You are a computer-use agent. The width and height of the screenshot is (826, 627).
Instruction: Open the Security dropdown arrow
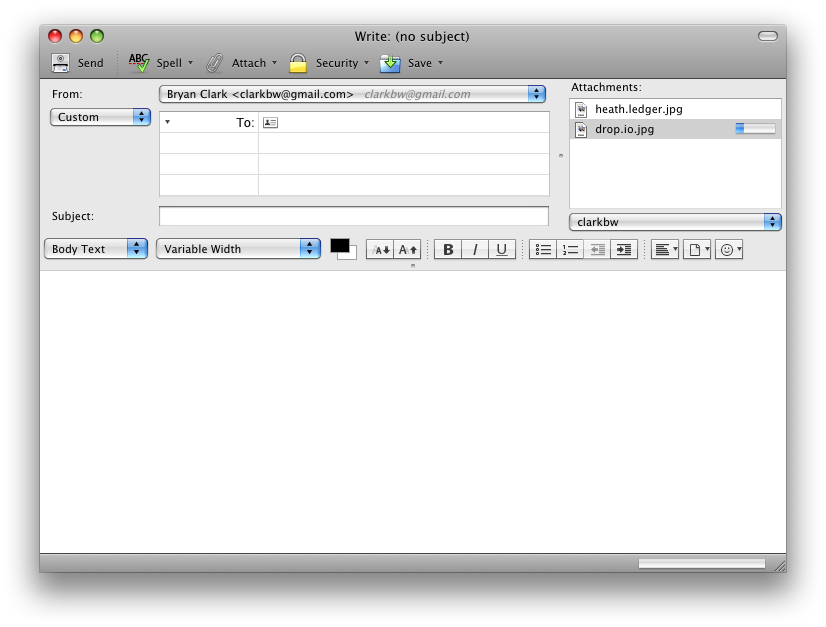click(367, 63)
